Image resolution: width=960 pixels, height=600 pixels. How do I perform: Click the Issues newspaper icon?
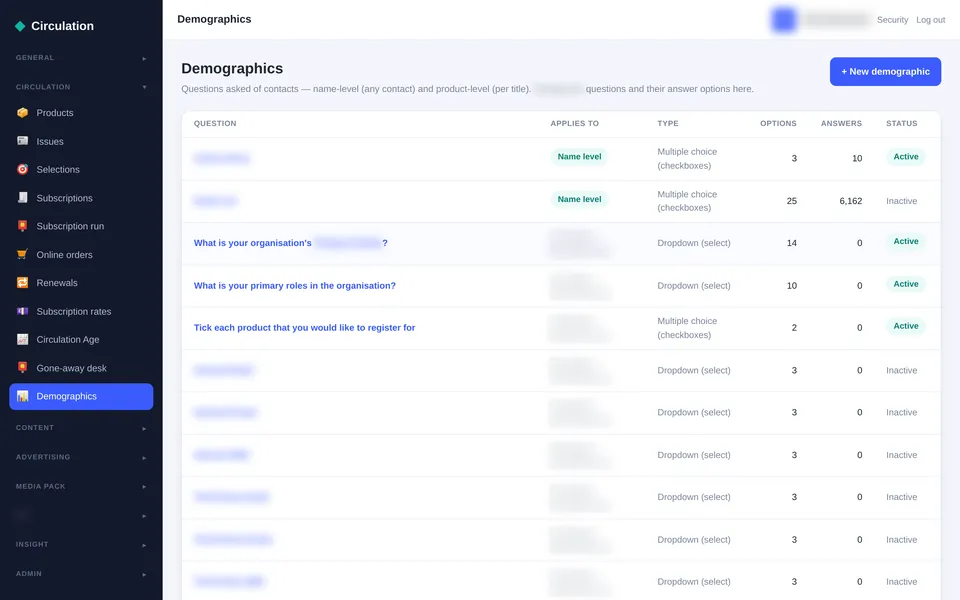coord(23,141)
